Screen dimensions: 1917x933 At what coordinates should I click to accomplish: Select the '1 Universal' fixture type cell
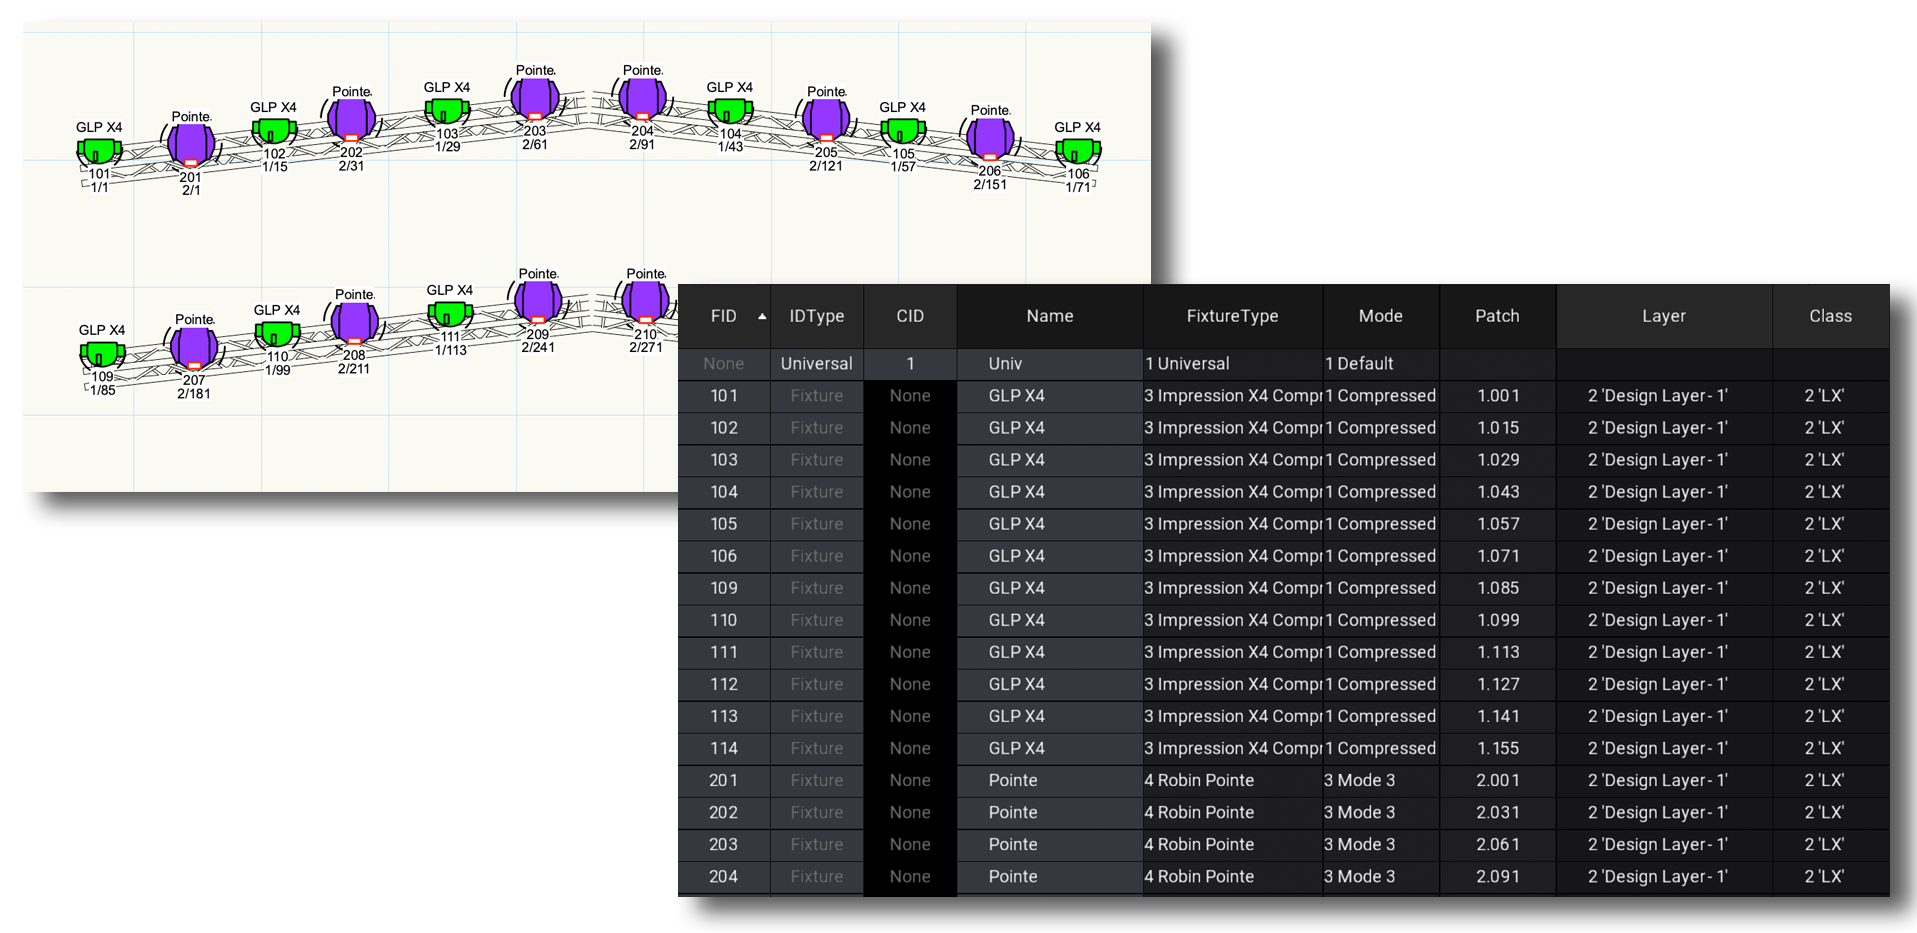point(1233,364)
